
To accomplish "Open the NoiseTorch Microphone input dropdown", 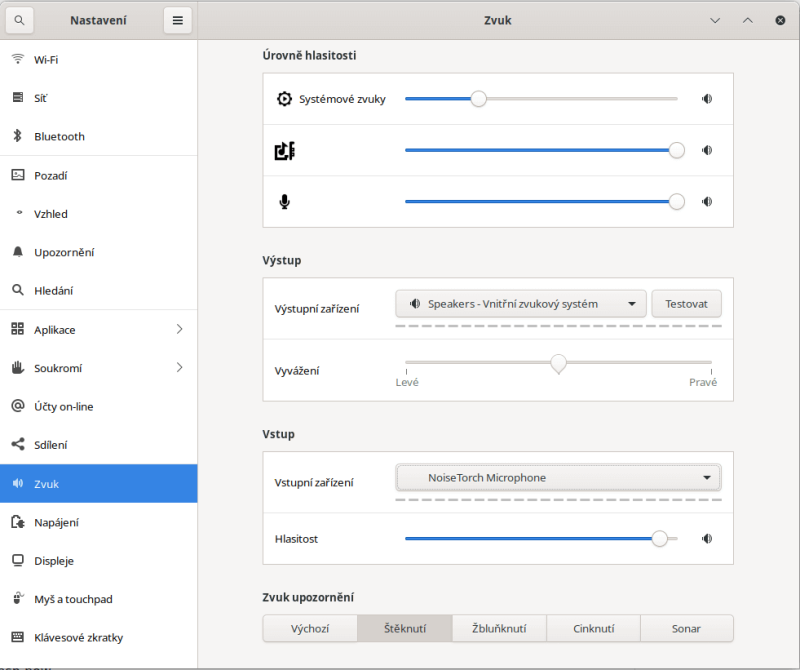I will pyautogui.click(x=558, y=478).
